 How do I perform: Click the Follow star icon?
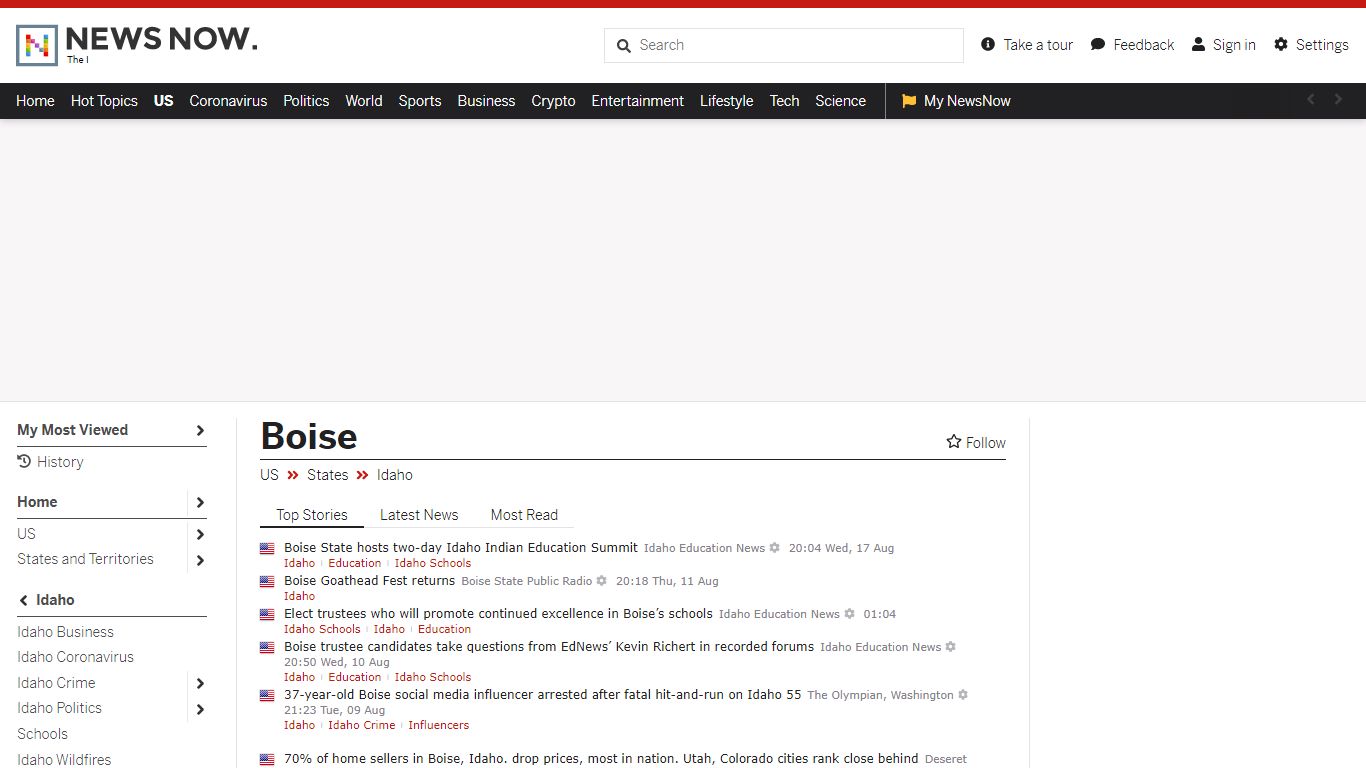[x=954, y=442]
